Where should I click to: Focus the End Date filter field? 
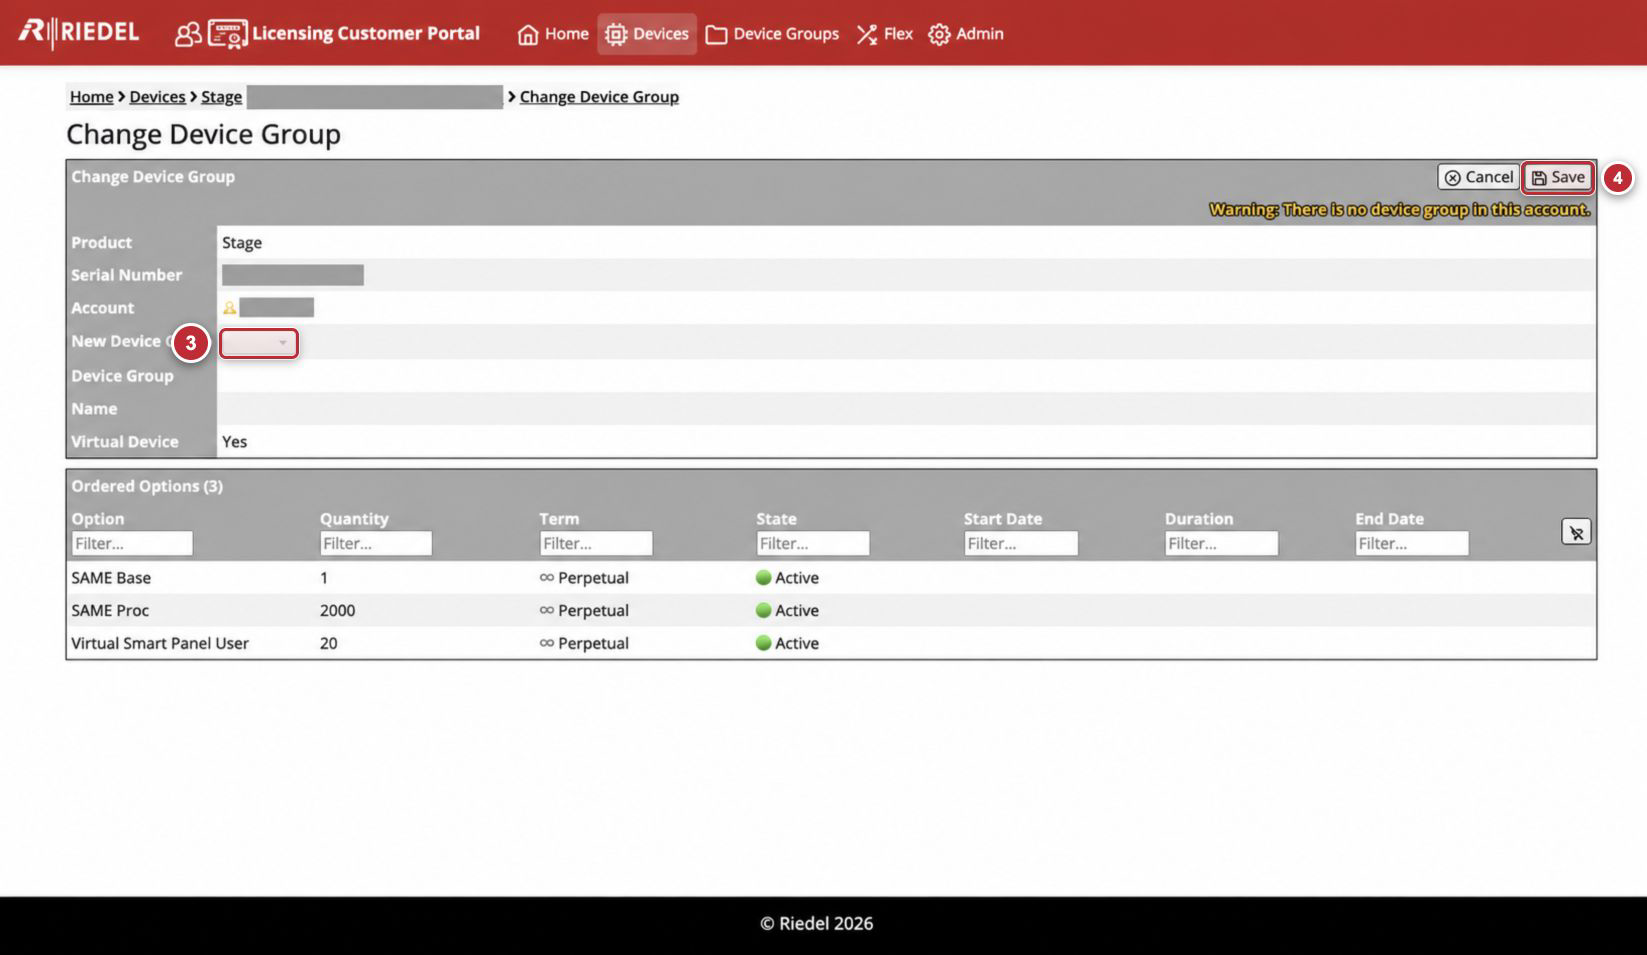pyautogui.click(x=1412, y=543)
